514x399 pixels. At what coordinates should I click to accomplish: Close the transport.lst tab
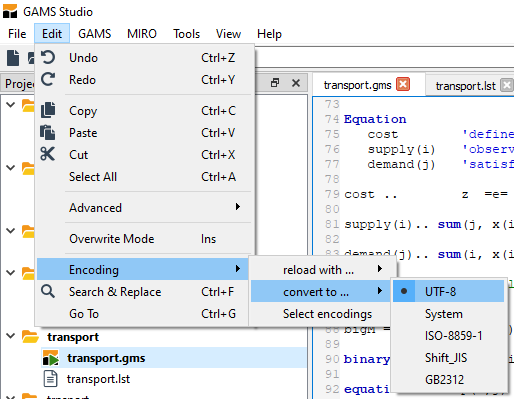[507, 85]
